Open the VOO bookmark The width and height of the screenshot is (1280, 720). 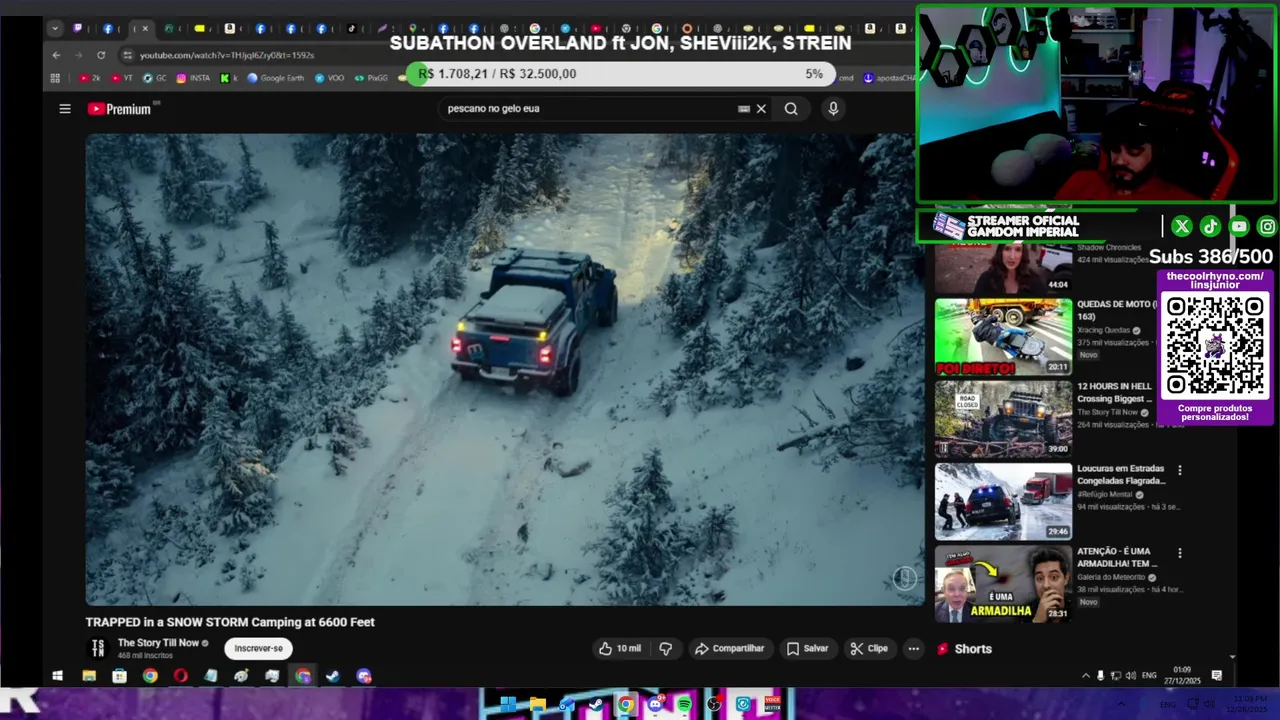click(x=329, y=78)
